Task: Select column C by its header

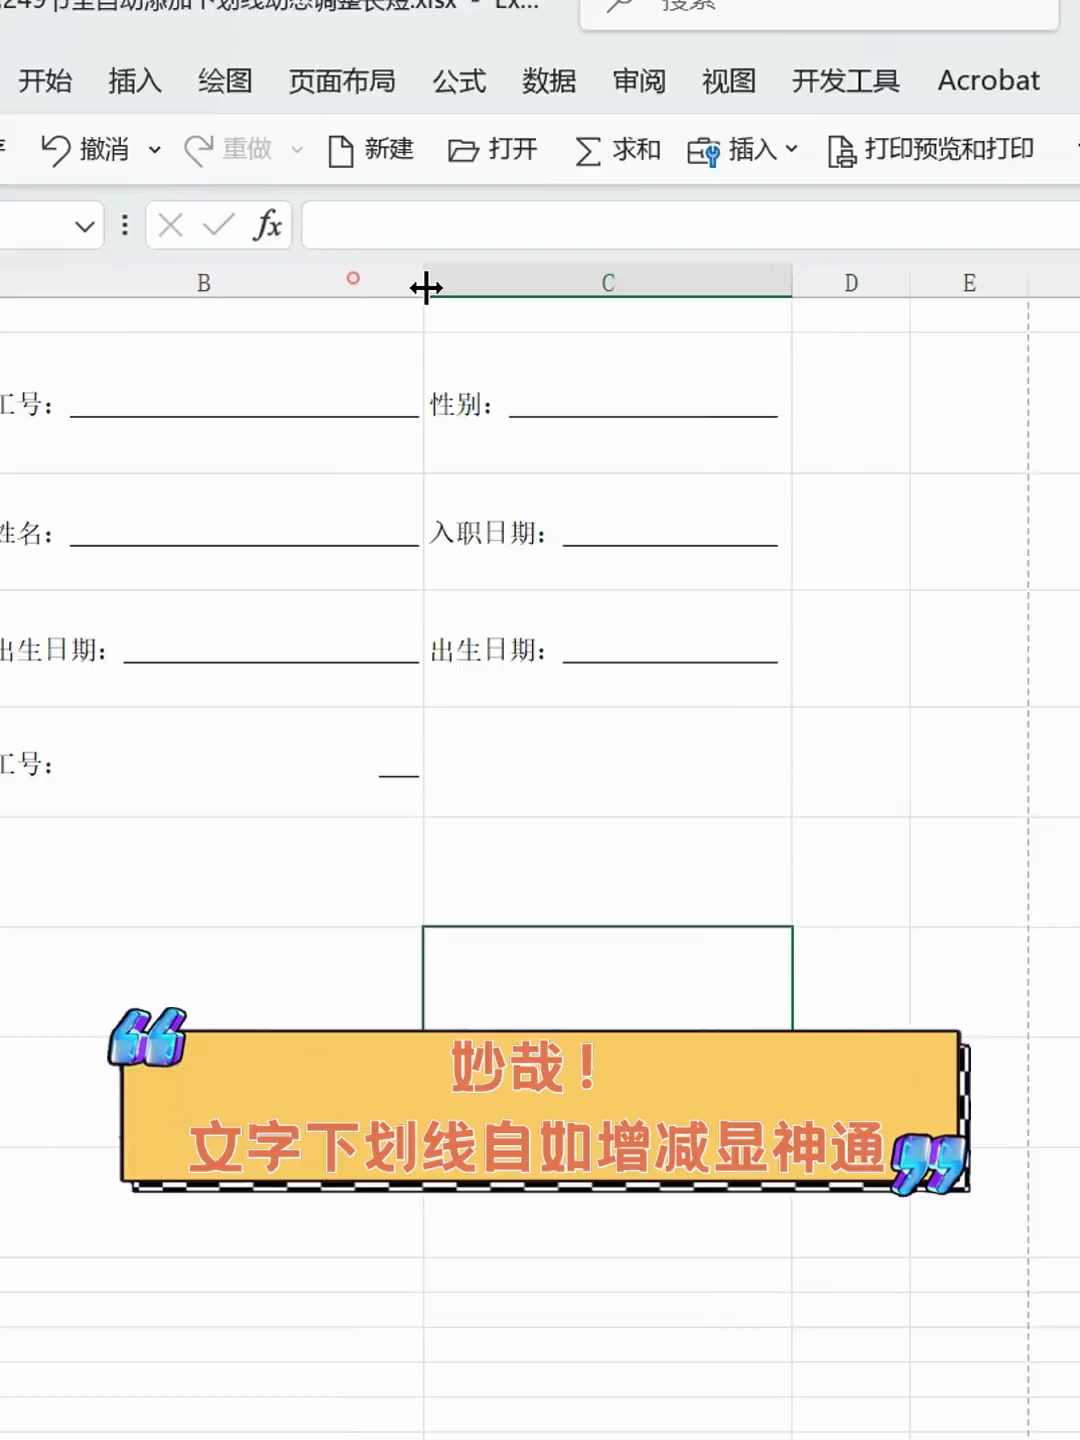Action: [x=607, y=282]
